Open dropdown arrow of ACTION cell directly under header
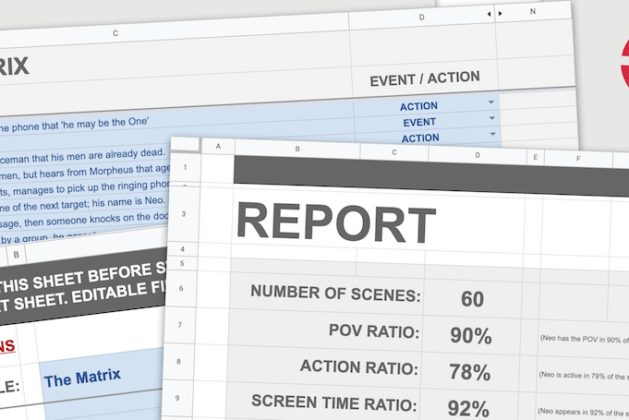This screenshot has height=420, width=629. 491,102
